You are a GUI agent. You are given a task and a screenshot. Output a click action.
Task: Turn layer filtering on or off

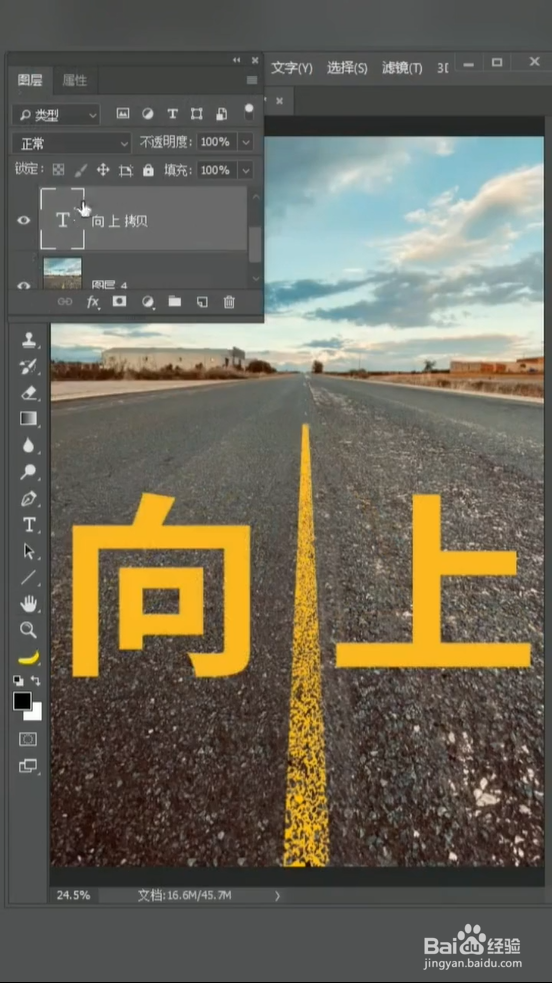click(249, 112)
